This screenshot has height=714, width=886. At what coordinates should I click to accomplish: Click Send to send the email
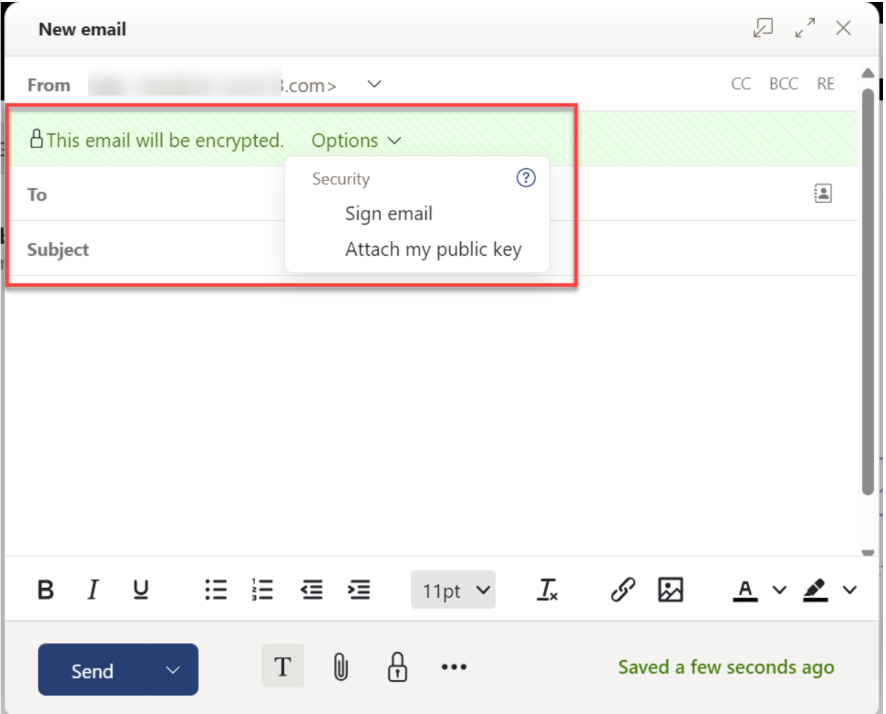coord(95,670)
